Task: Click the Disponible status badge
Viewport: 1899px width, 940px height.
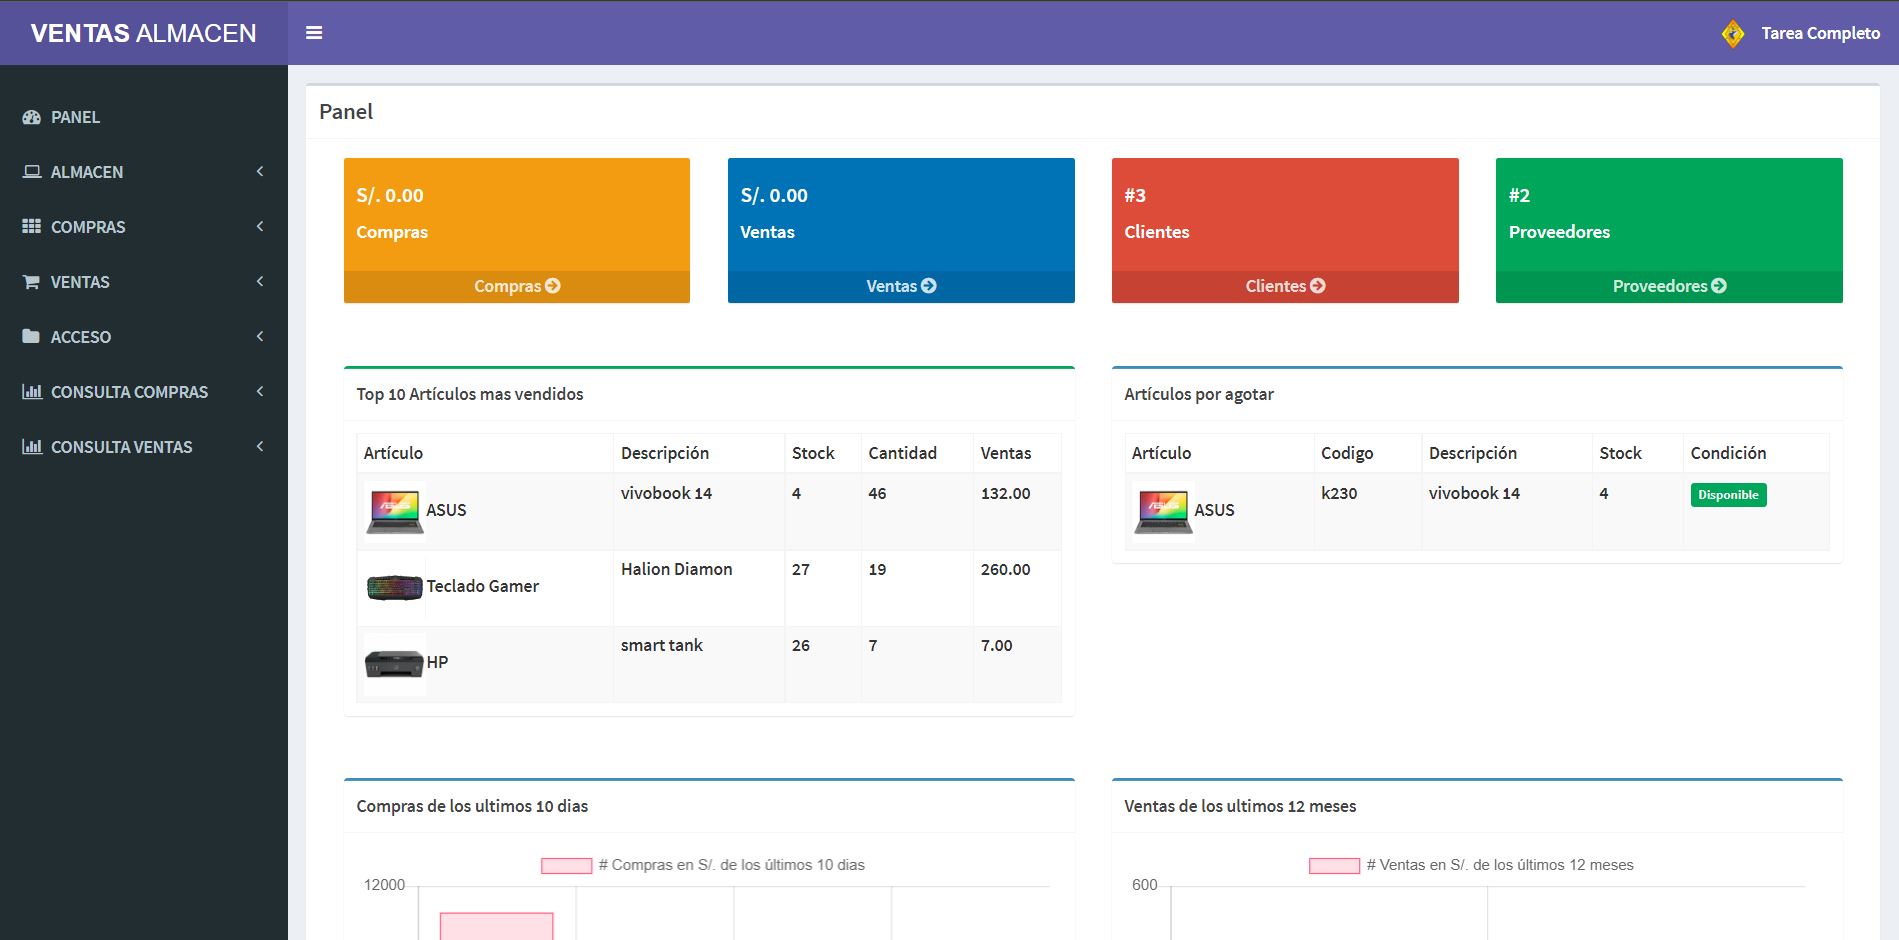Action: click(1728, 495)
